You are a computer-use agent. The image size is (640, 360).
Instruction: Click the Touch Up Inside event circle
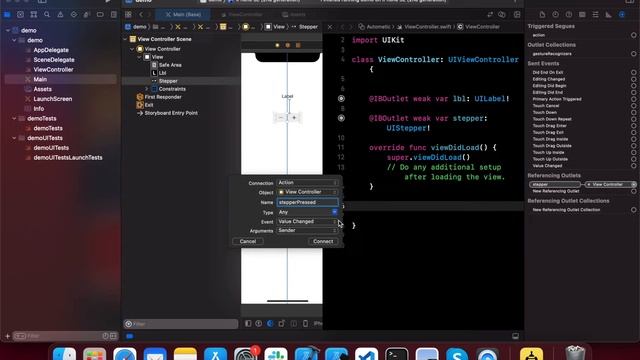633,152
